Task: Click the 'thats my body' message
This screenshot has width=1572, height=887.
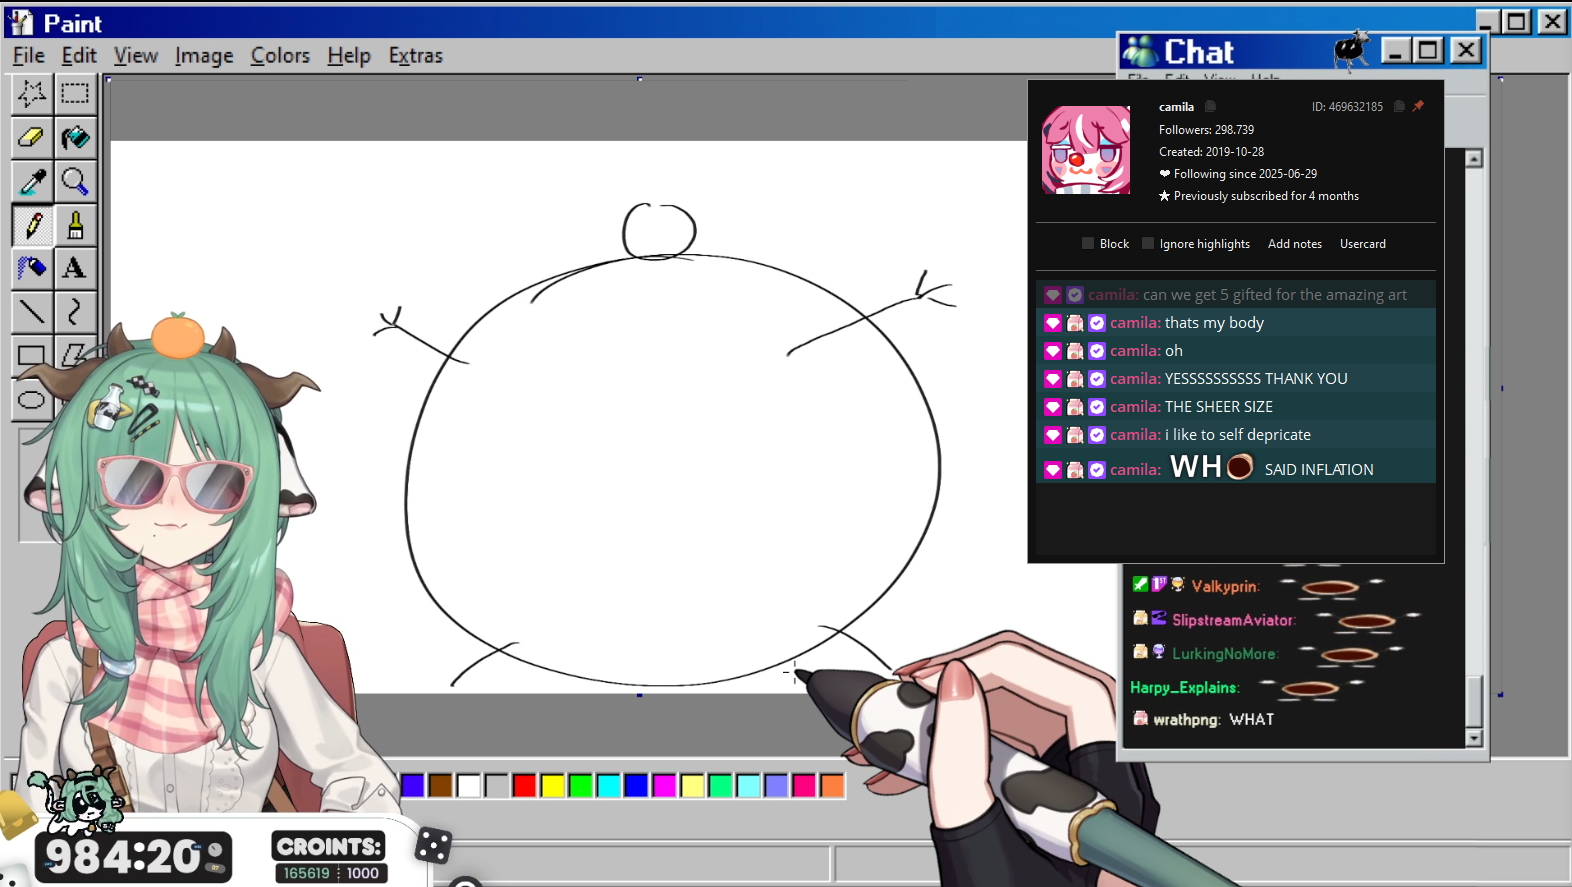Action: tap(1236, 323)
